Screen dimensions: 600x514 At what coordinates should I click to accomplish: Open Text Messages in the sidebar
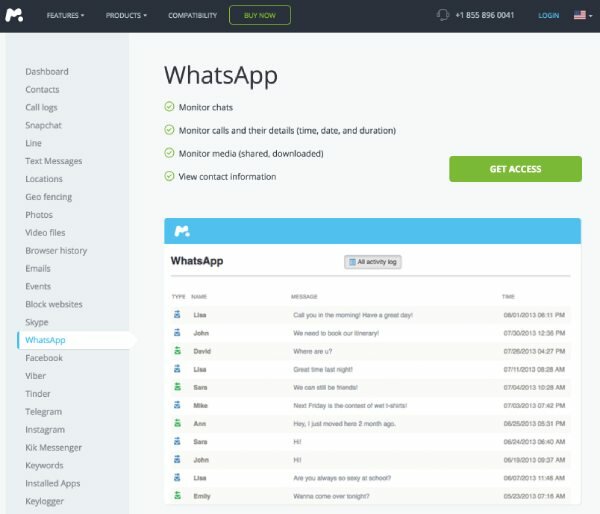[54, 161]
